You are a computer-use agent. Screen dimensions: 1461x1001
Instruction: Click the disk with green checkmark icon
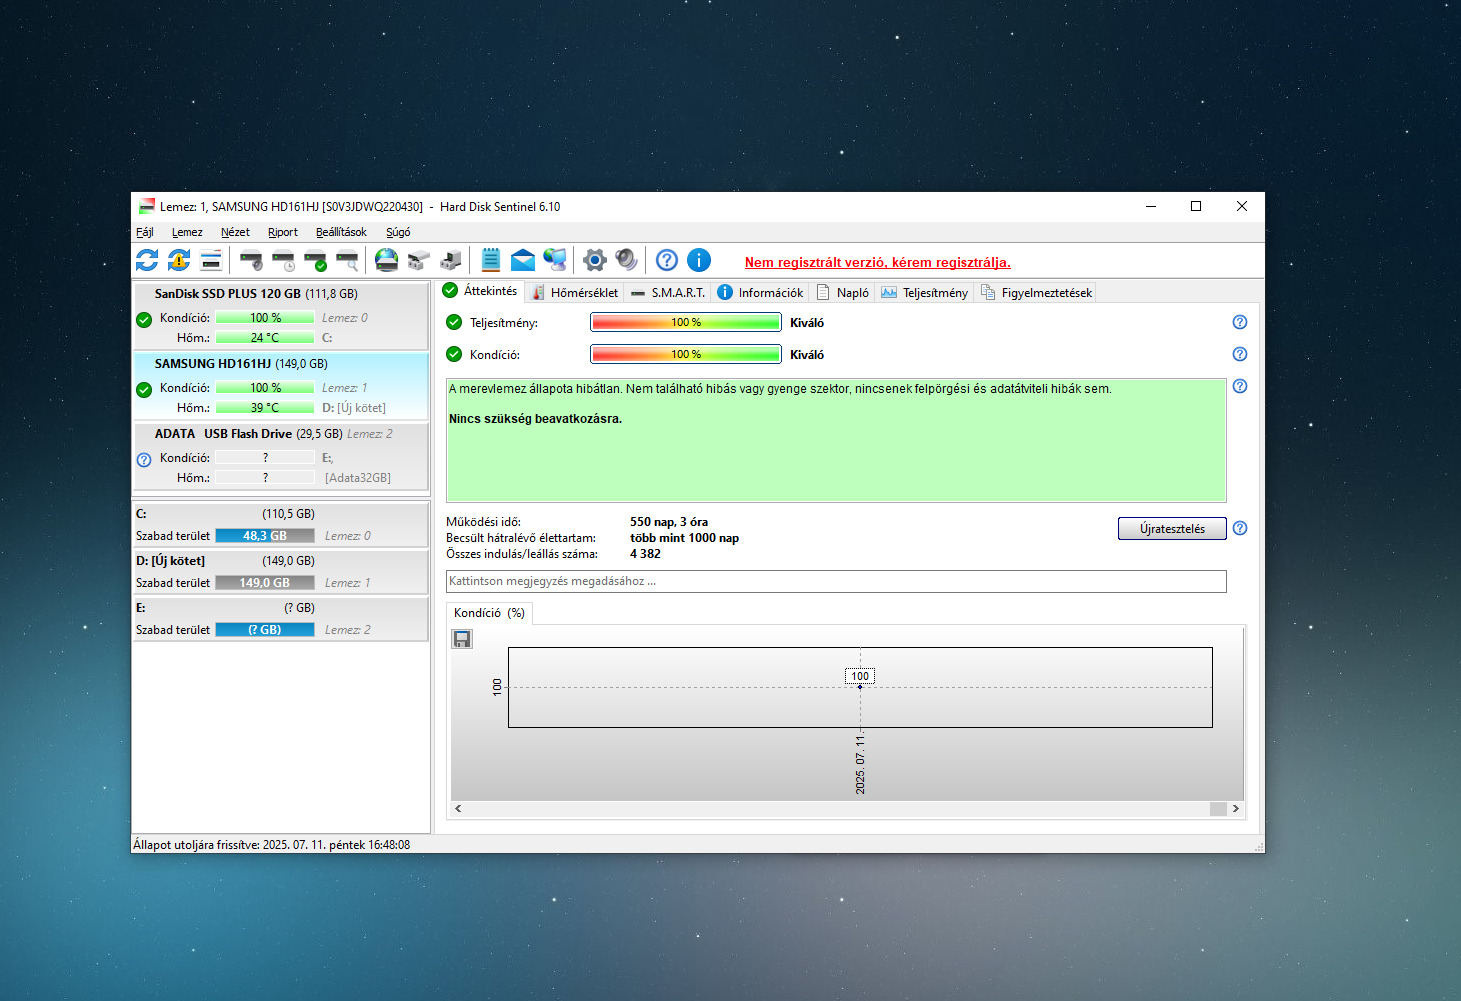(x=315, y=261)
